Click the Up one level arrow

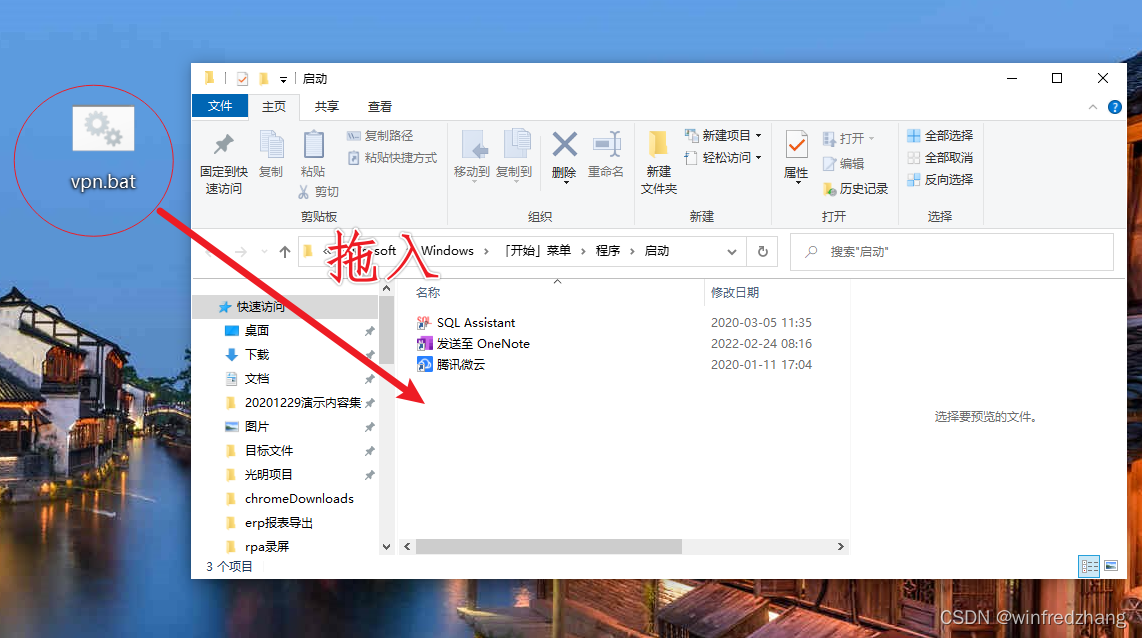[285, 252]
